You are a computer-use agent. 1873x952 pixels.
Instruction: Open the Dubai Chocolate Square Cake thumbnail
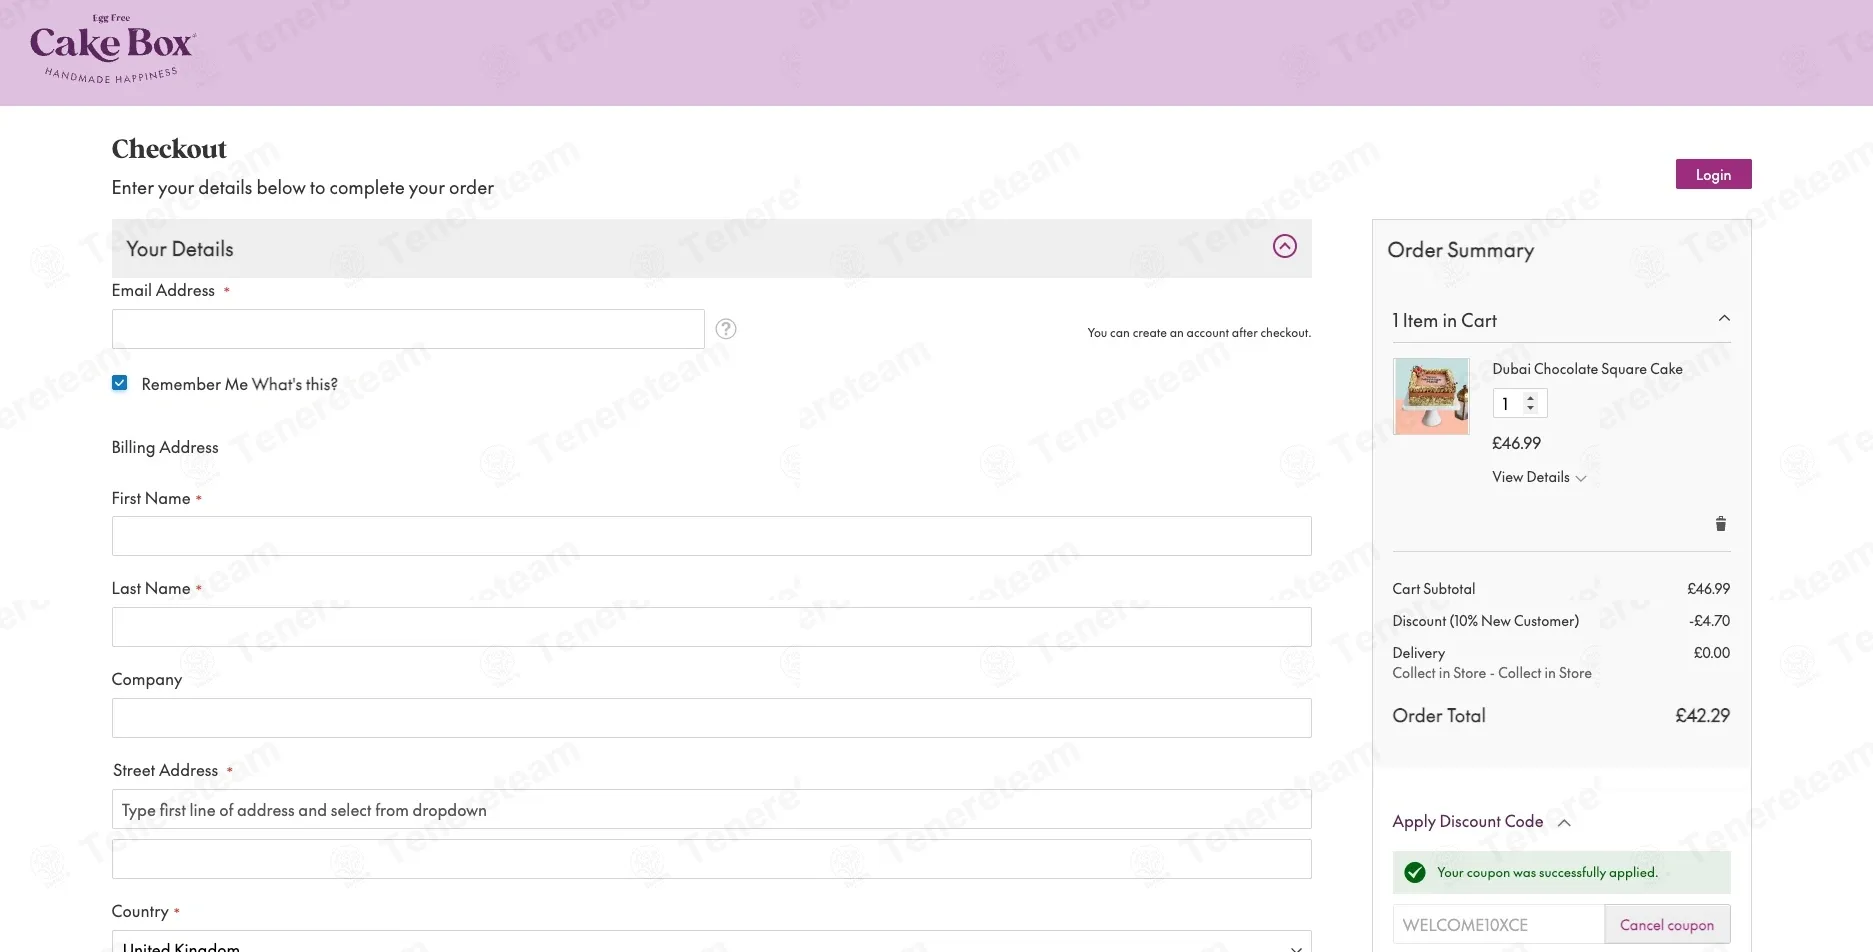click(1431, 396)
